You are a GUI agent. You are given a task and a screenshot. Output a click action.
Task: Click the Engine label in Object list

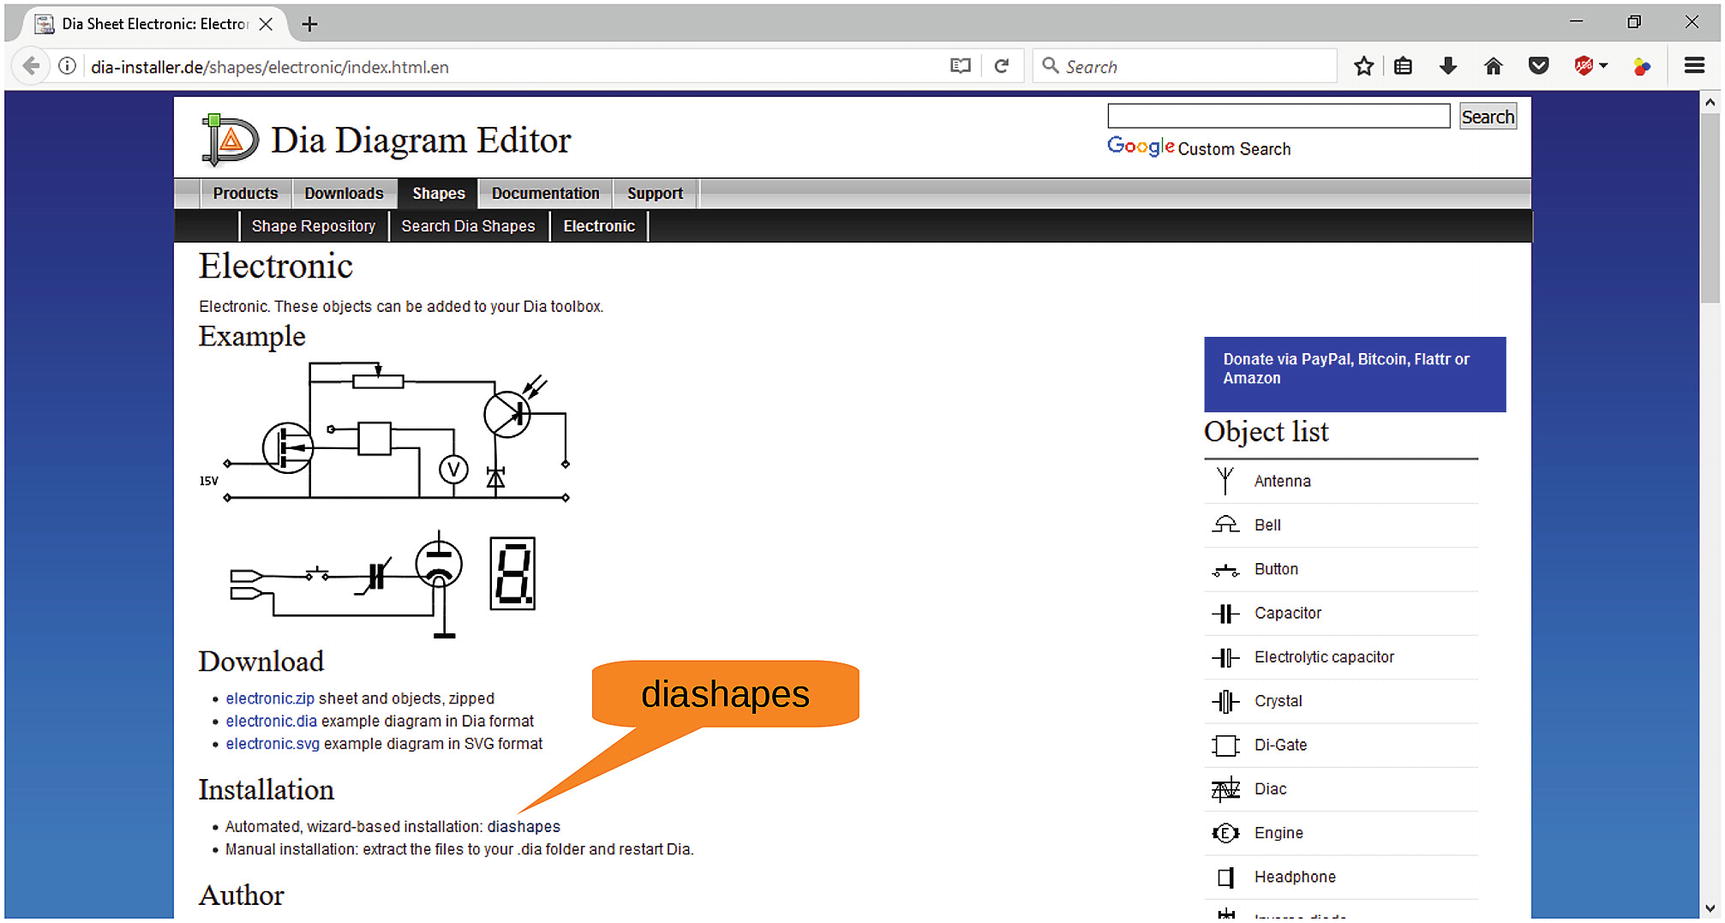tap(1279, 833)
